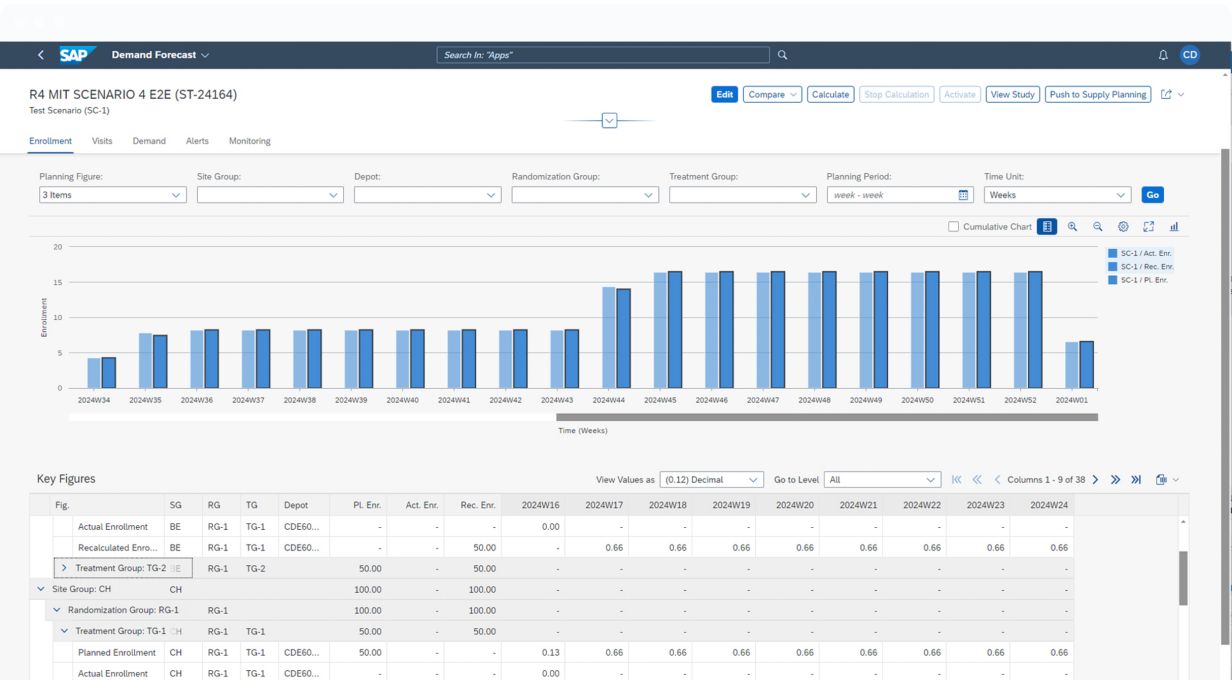Image resolution: width=1232 pixels, height=680 pixels.
Task: Open the planning period calendar picker
Action: (x=963, y=195)
